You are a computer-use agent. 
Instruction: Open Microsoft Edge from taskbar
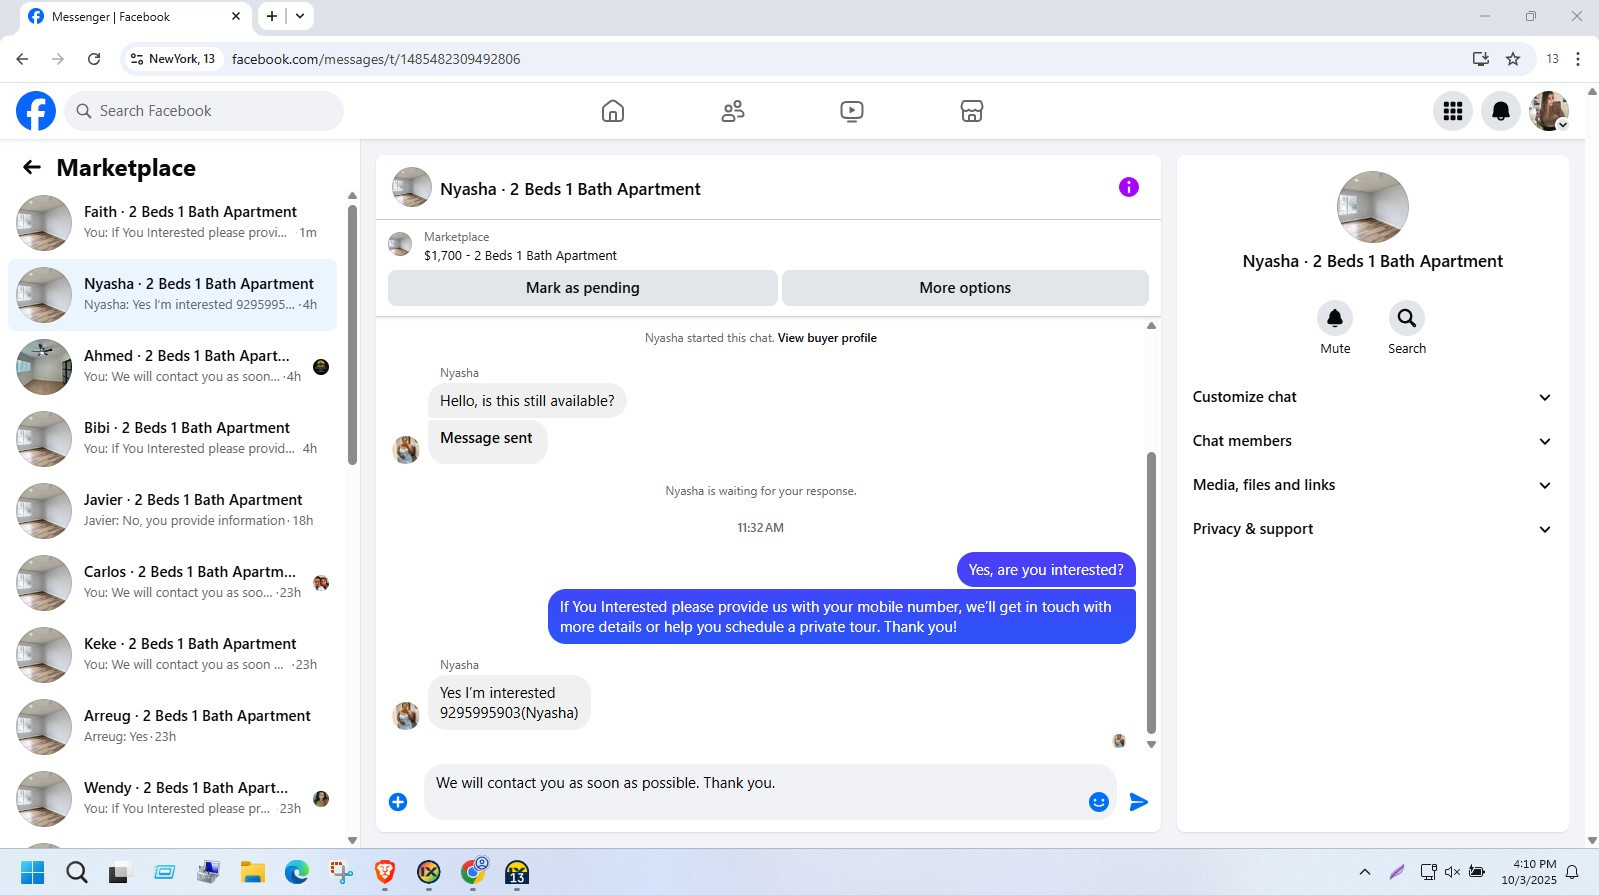[x=297, y=873]
